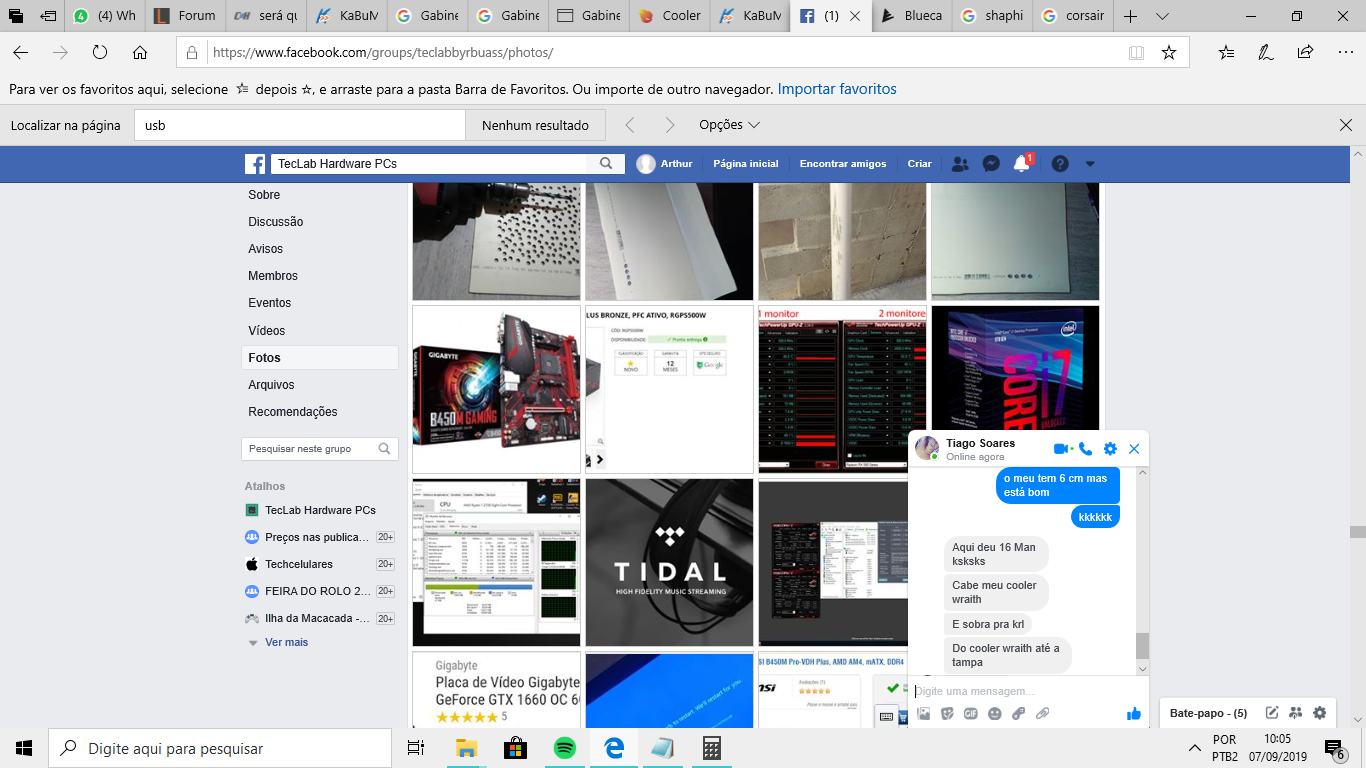
Task: Open Calculator from the taskbar
Action: 712,748
